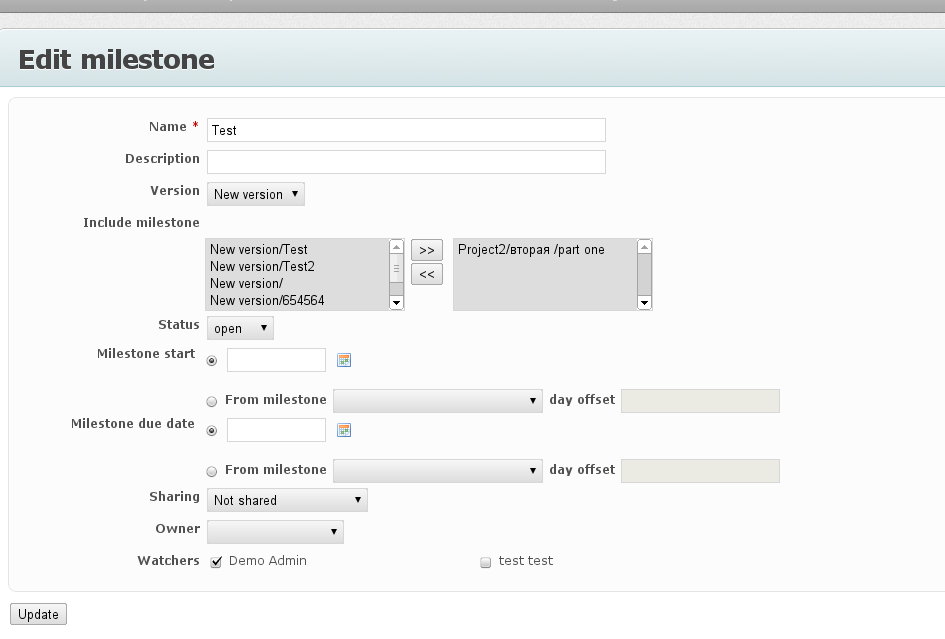Viewport: 945px width, 639px height.
Task: Click up arrow of right included list scrollbar
Action: pos(644,247)
